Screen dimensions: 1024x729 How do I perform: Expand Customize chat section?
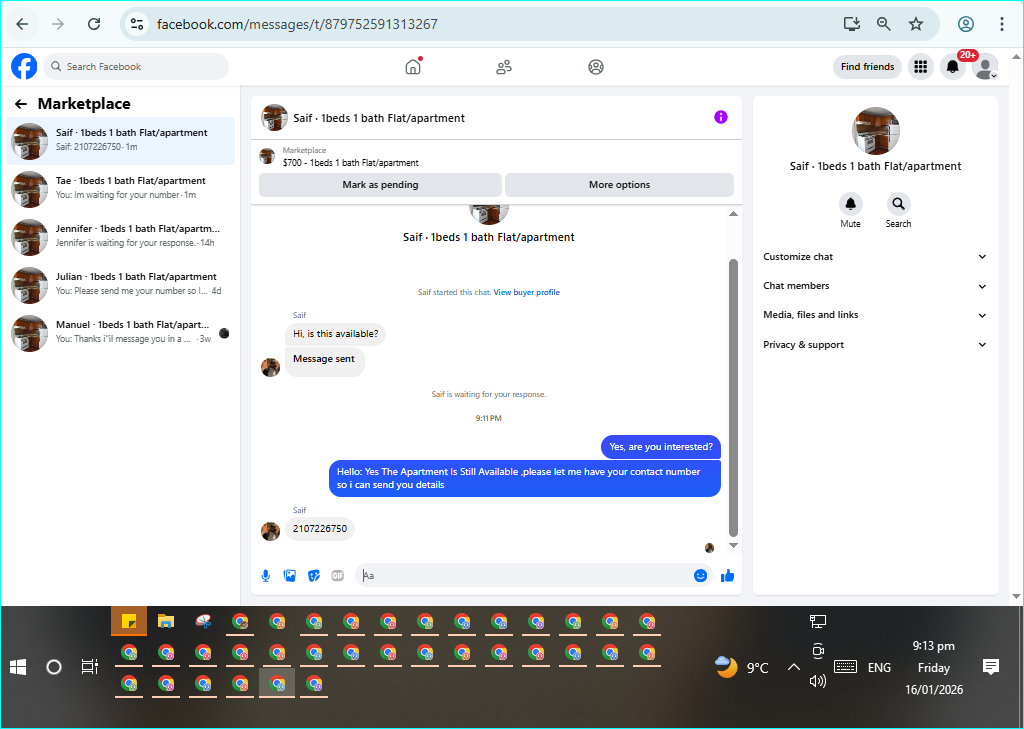tap(875, 257)
